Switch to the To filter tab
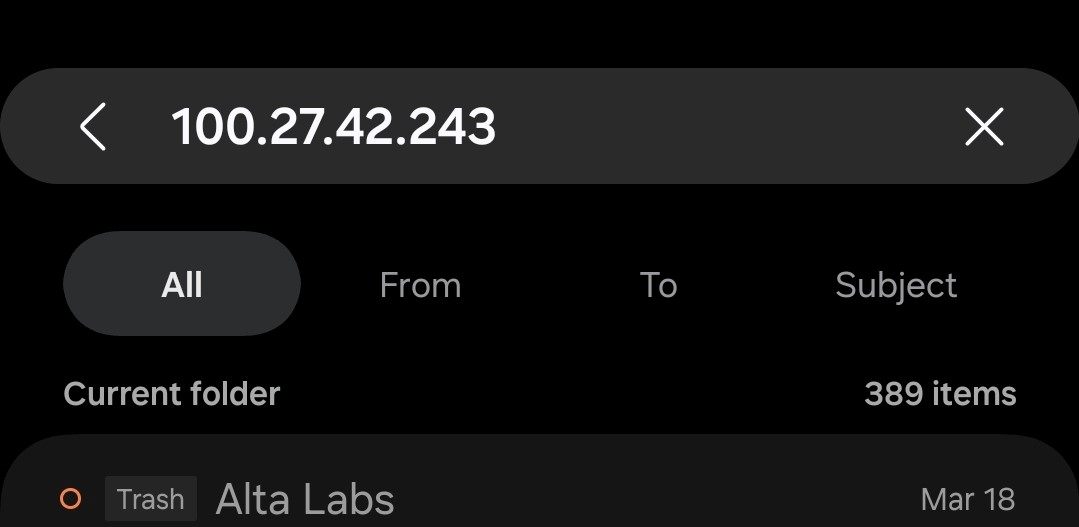The height and width of the screenshot is (527, 1079). pyautogui.click(x=659, y=284)
